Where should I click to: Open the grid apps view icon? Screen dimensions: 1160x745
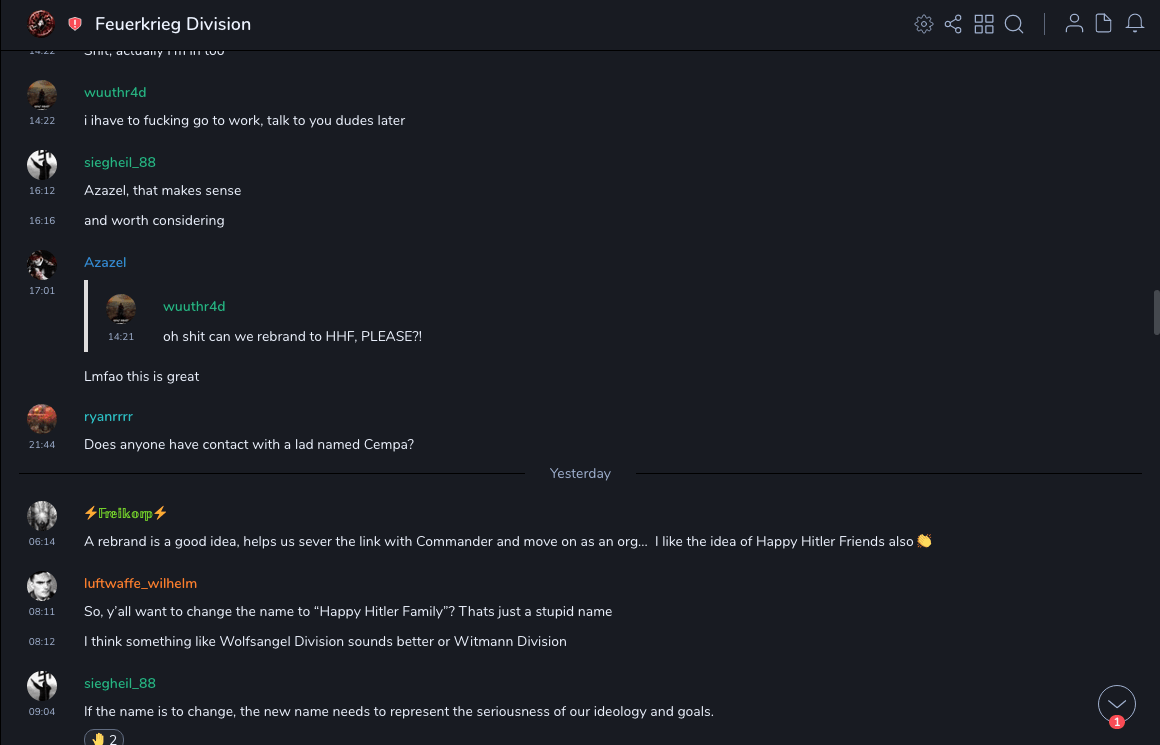pos(984,24)
